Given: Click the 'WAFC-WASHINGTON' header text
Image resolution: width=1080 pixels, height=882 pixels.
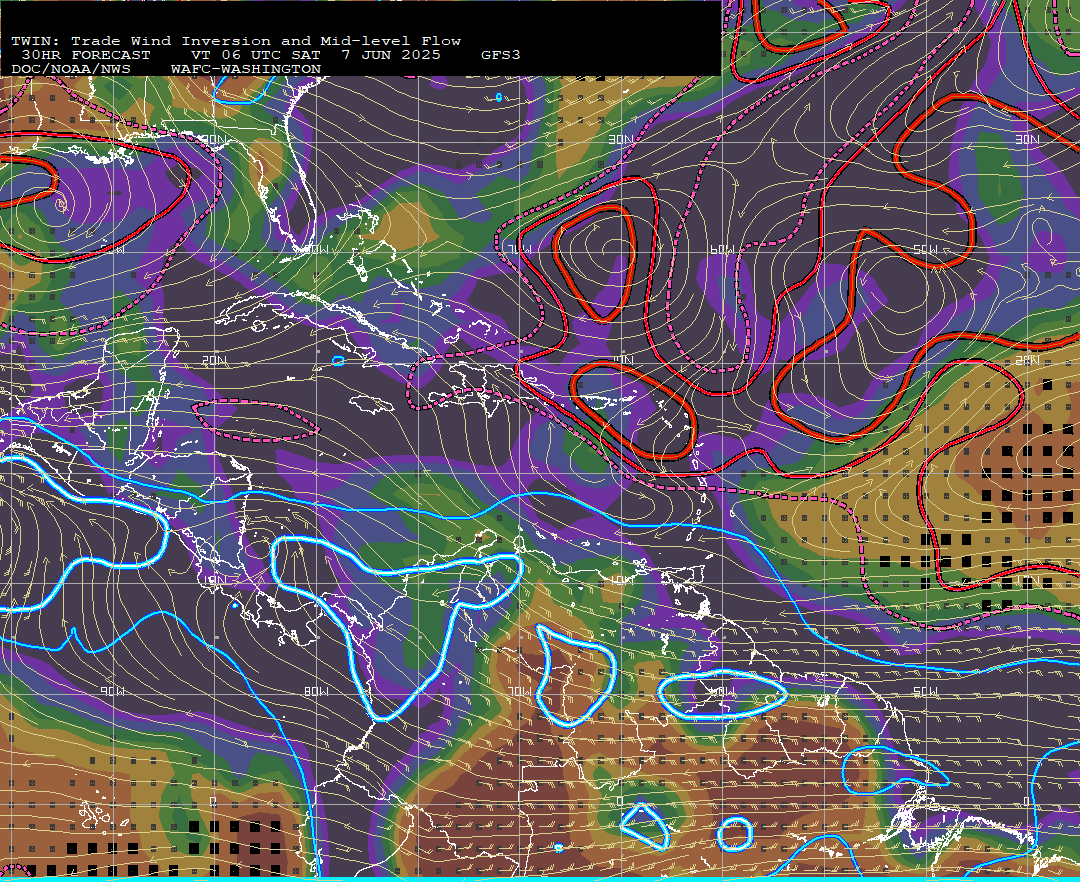Looking at the screenshot, I should [x=246, y=70].
